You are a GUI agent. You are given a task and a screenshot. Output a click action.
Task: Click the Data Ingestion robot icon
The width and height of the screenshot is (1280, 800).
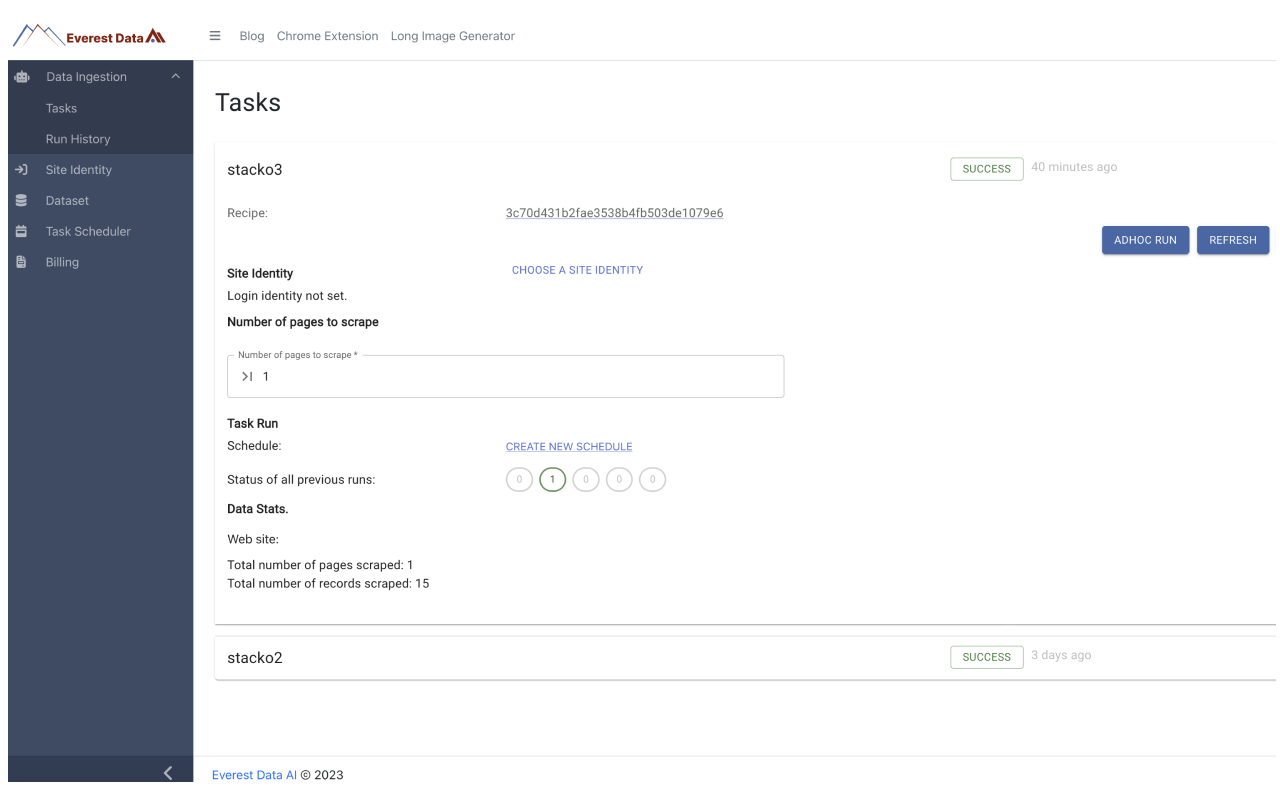(x=21, y=76)
